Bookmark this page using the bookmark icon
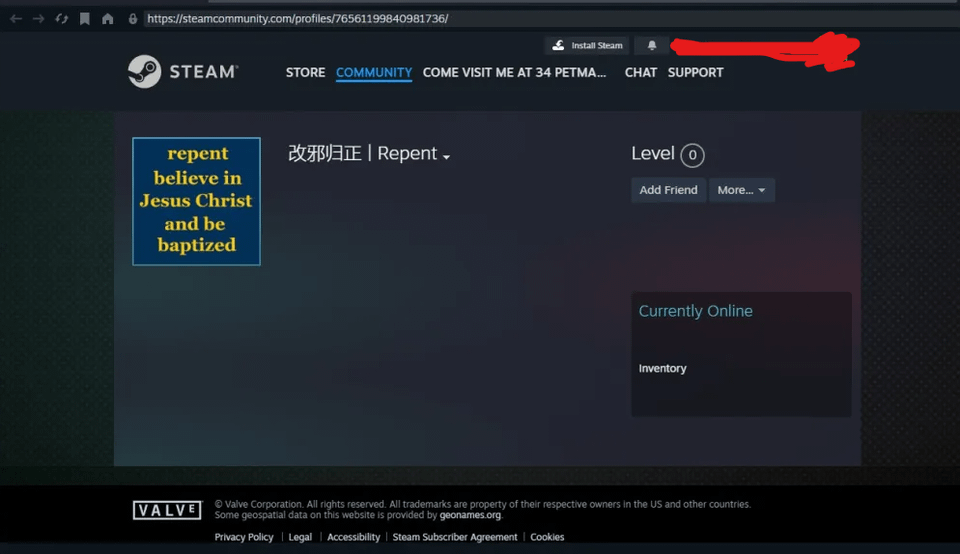 click(84, 19)
